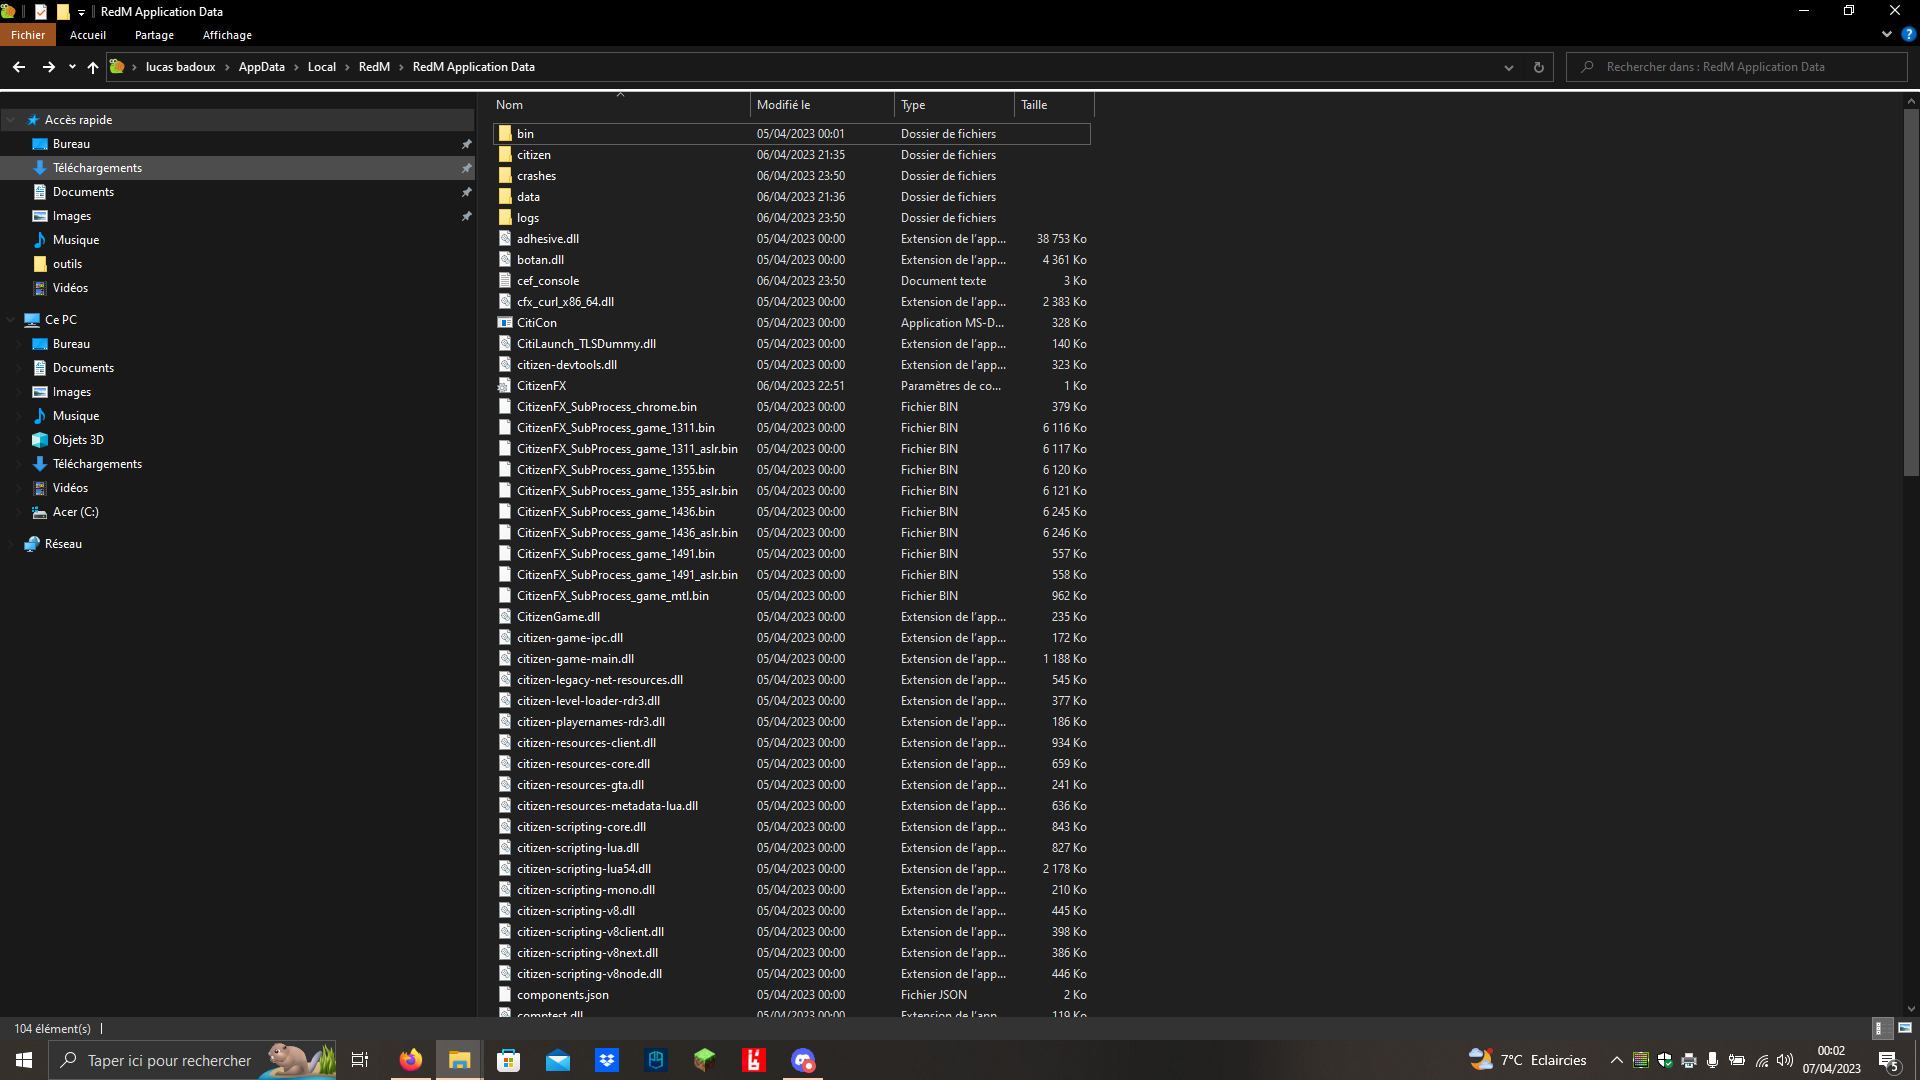Select CitizenFX_SubProcess_chrome.bin file icon
Screen dimensions: 1920x1080
click(x=505, y=406)
